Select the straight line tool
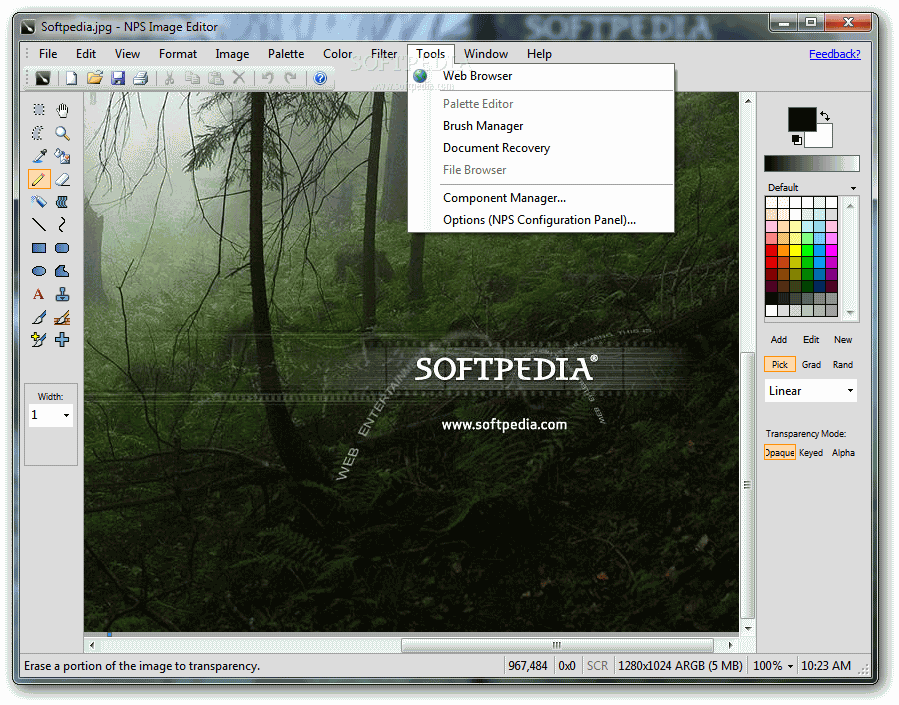This screenshot has width=899, height=705. 39,225
